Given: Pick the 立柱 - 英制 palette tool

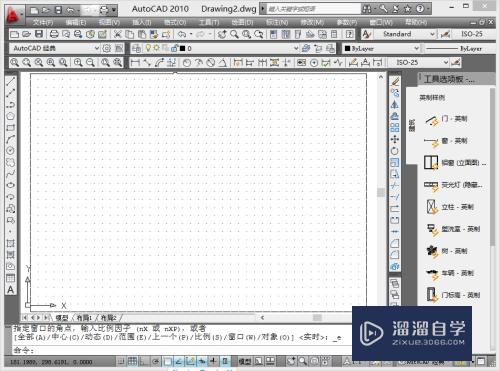Looking at the screenshot, I should click(450, 207).
